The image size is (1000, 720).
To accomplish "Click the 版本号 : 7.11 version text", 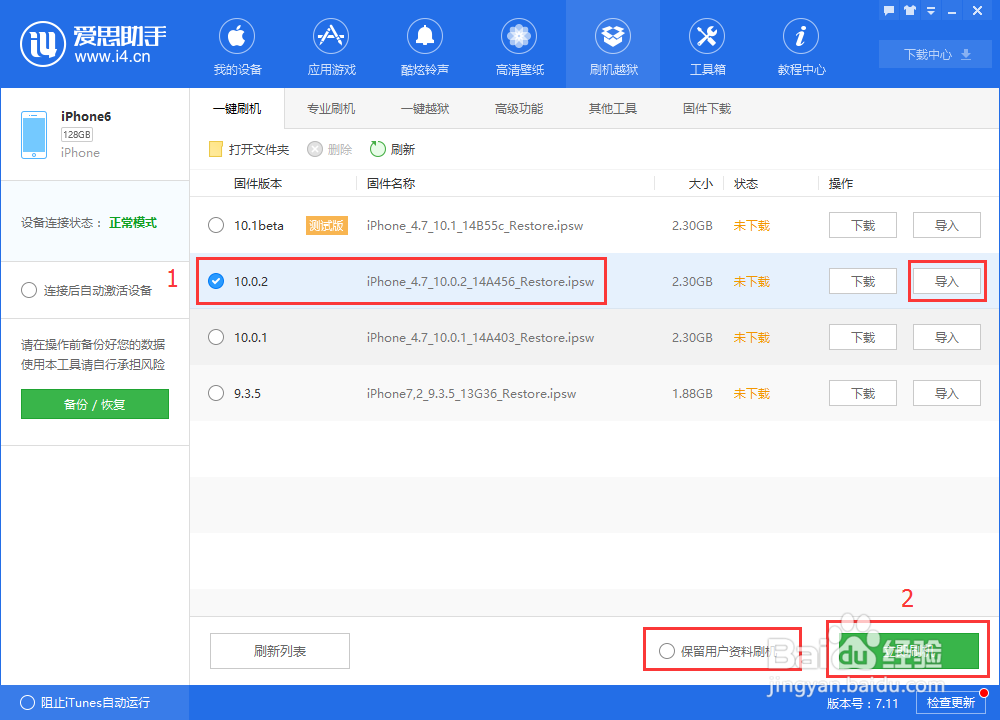I will pyautogui.click(x=862, y=703).
